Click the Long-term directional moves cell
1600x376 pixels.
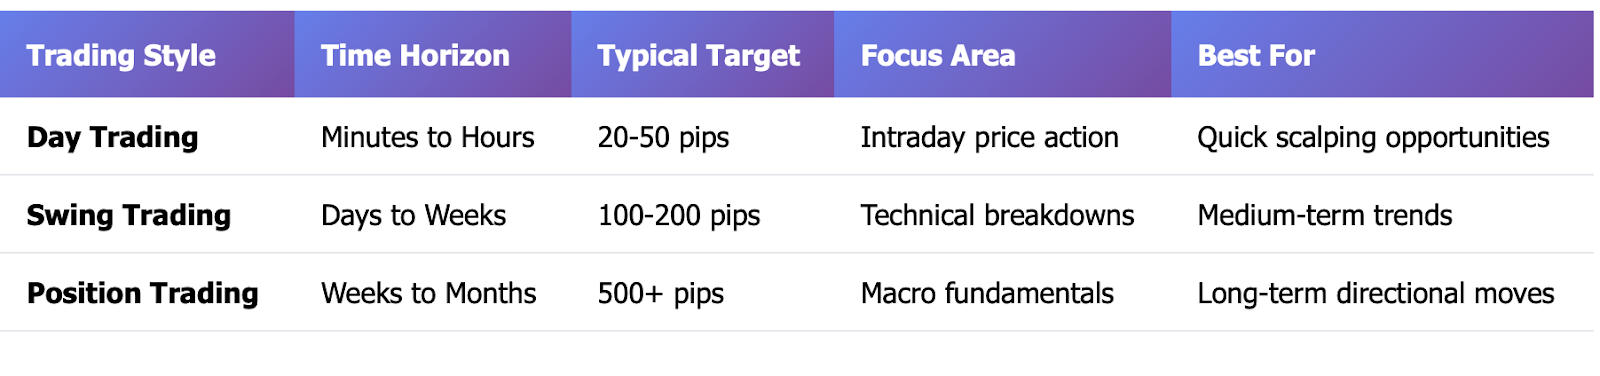click(1376, 293)
